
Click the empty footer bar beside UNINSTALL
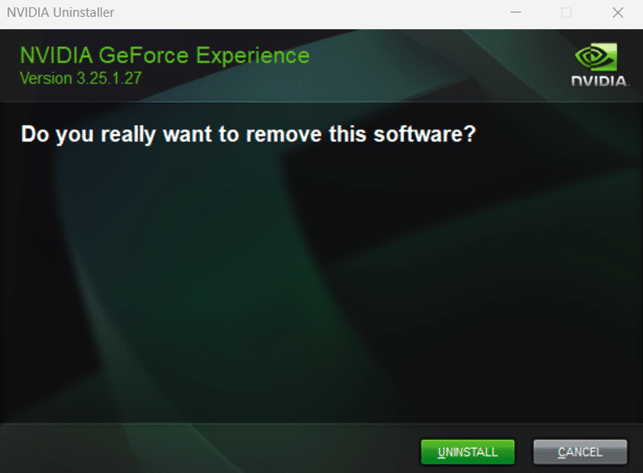coord(205,449)
